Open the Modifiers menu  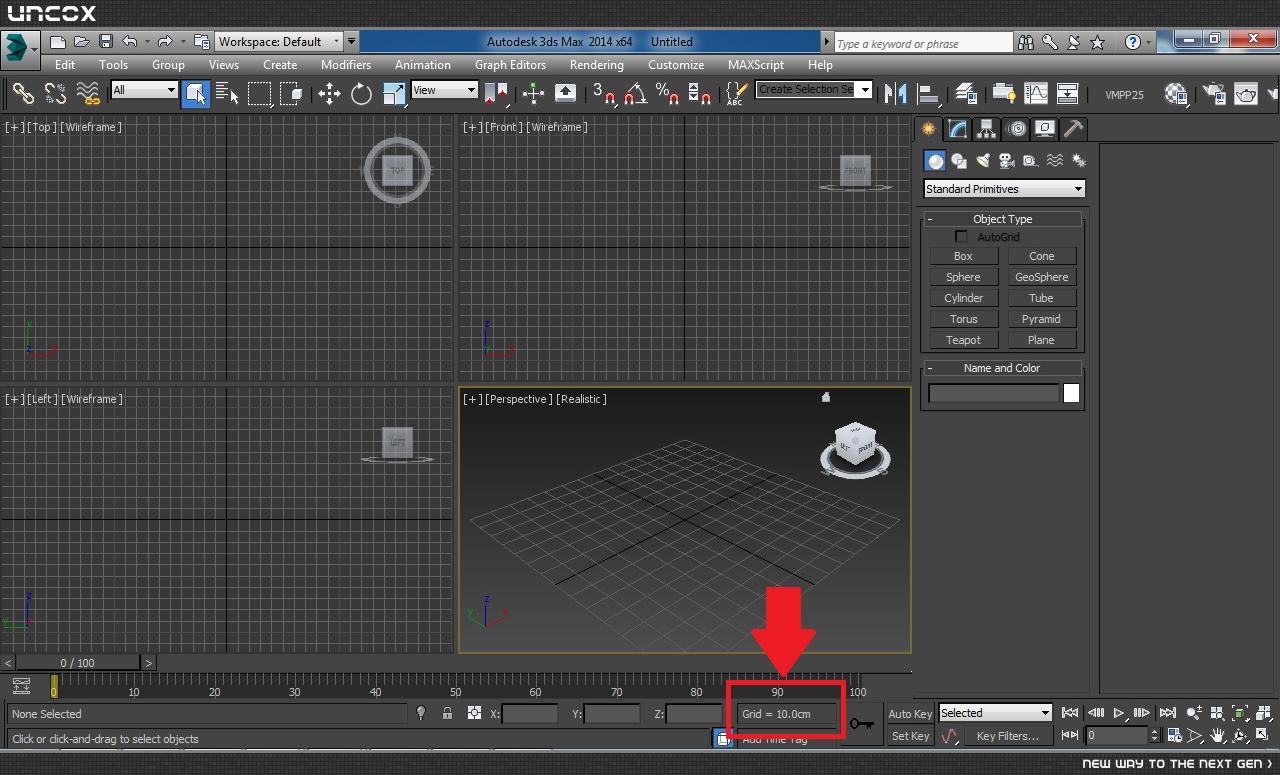pos(346,65)
